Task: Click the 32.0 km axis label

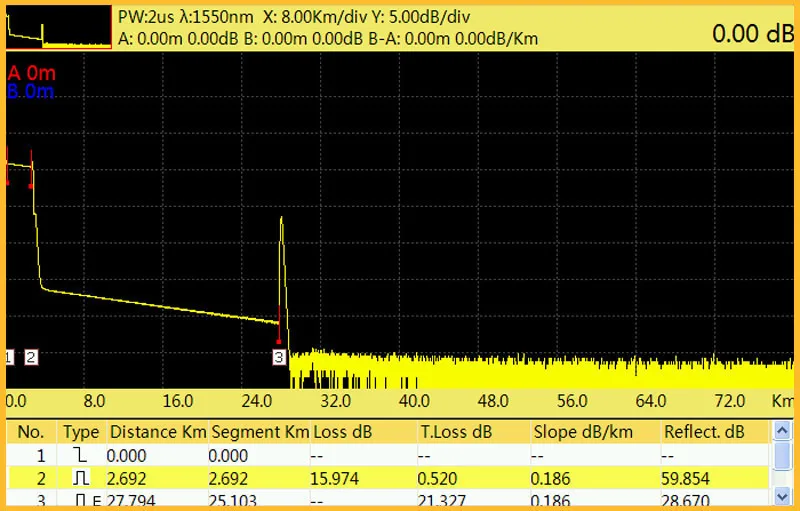Action: pyautogui.click(x=336, y=401)
